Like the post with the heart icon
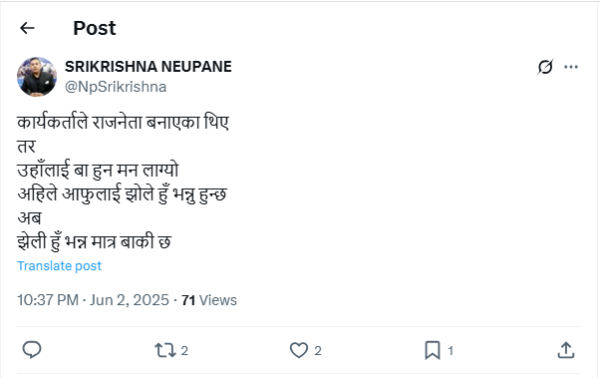 pyautogui.click(x=298, y=350)
